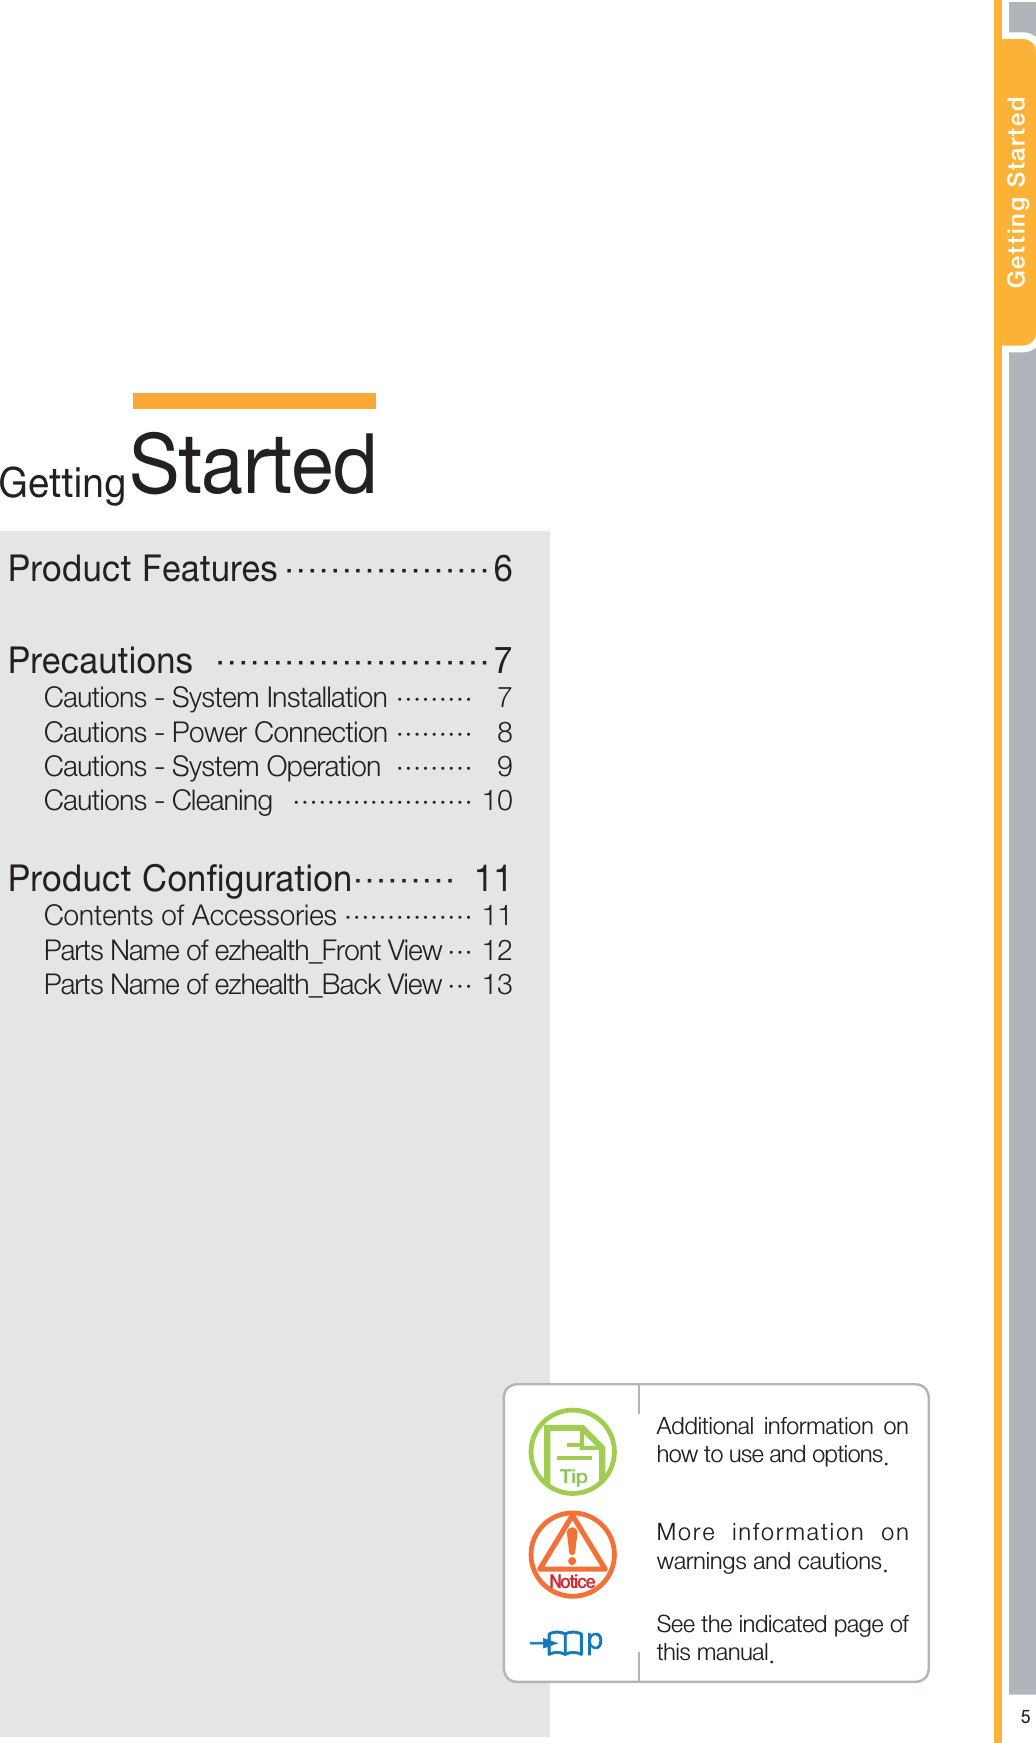Select the Getting Started side tab

(1017, 192)
